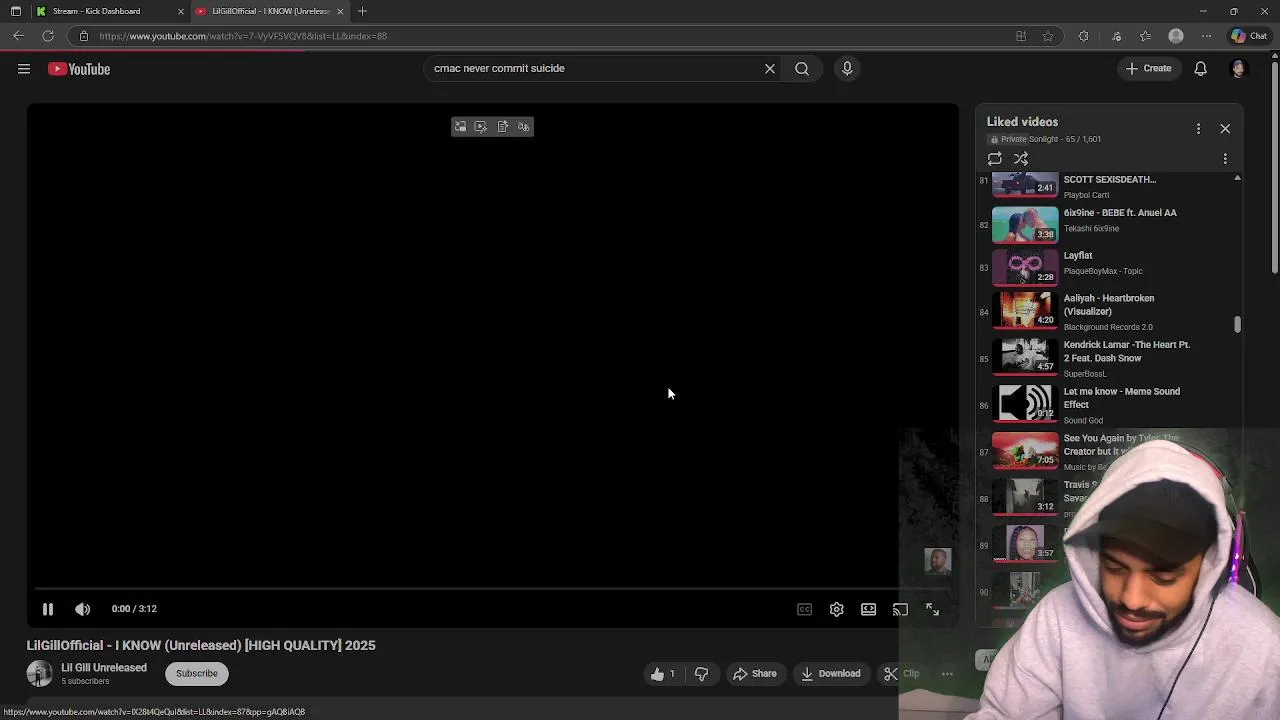1280x720 pixels.
Task: Click the playlist panel scrollbar thumb
Action: (1237, 324)
